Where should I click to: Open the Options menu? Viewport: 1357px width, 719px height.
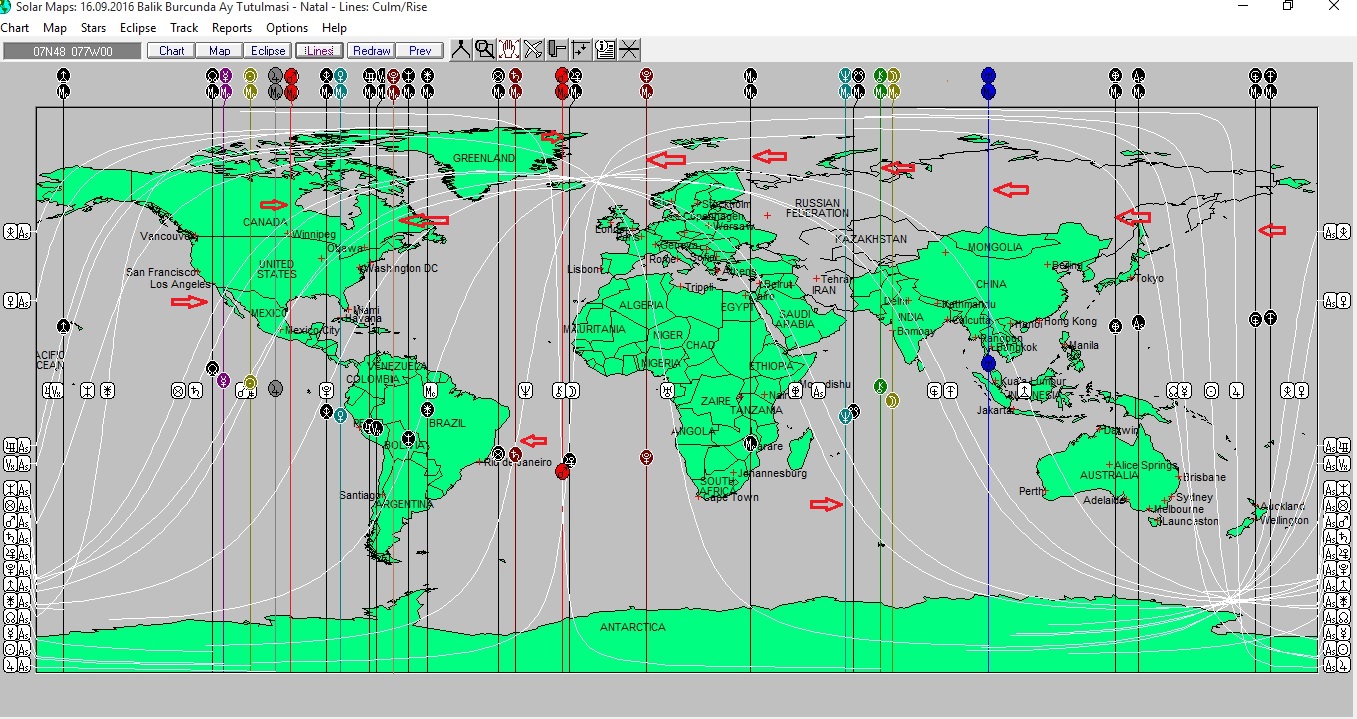[x=287, y=28]
